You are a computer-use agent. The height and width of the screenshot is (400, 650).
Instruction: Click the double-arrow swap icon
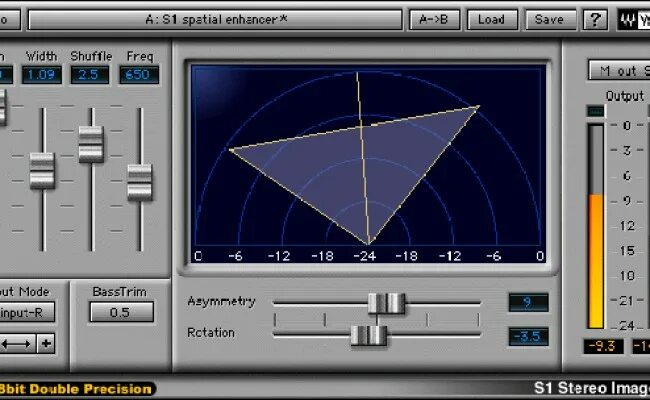point(17,343)
